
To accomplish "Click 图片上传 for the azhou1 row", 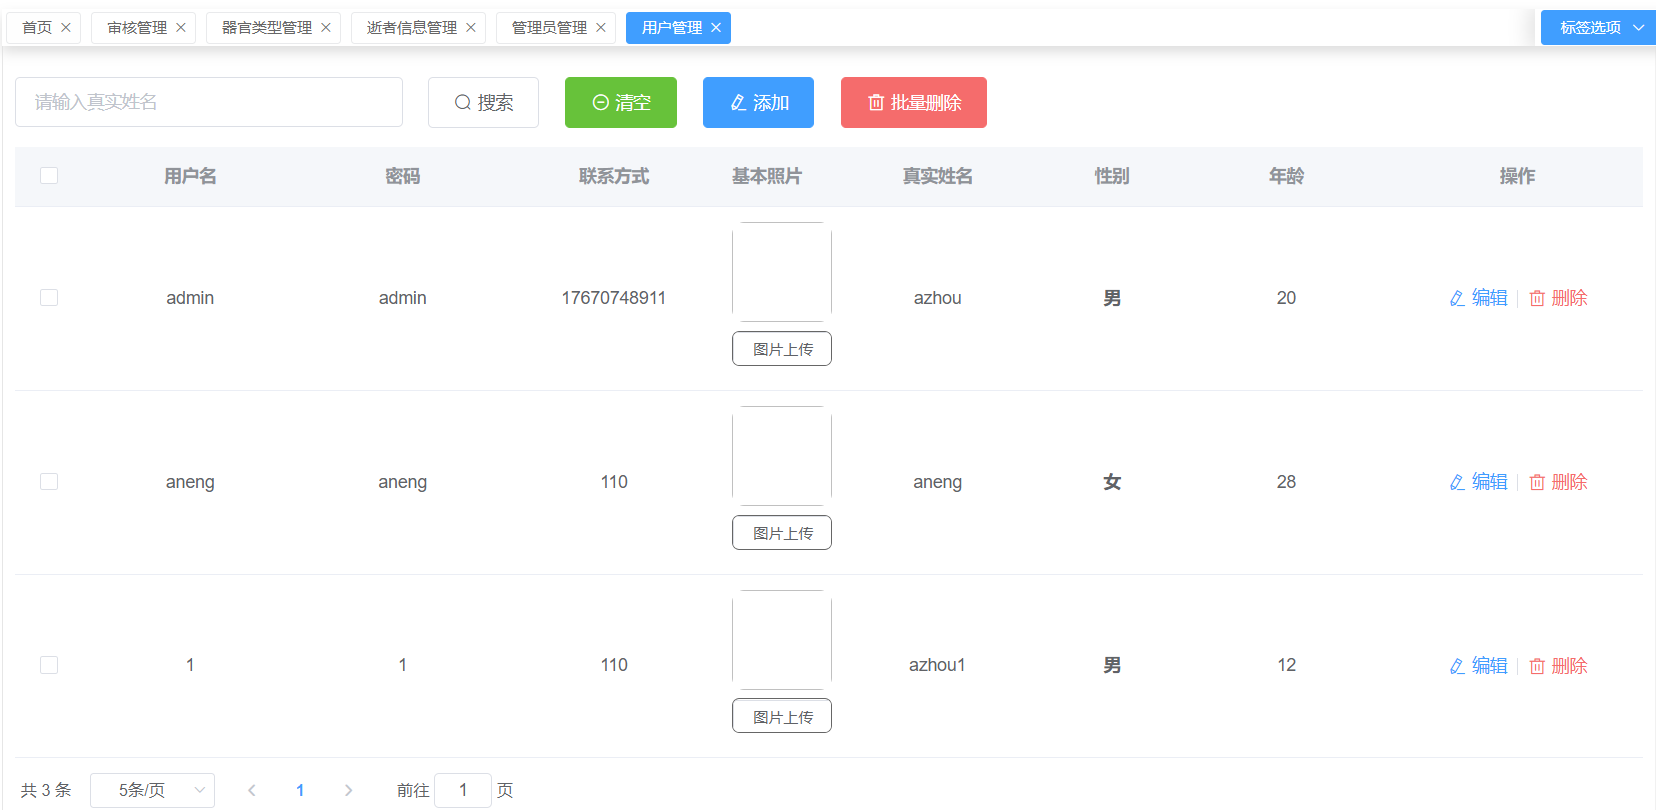I will 782,716.
